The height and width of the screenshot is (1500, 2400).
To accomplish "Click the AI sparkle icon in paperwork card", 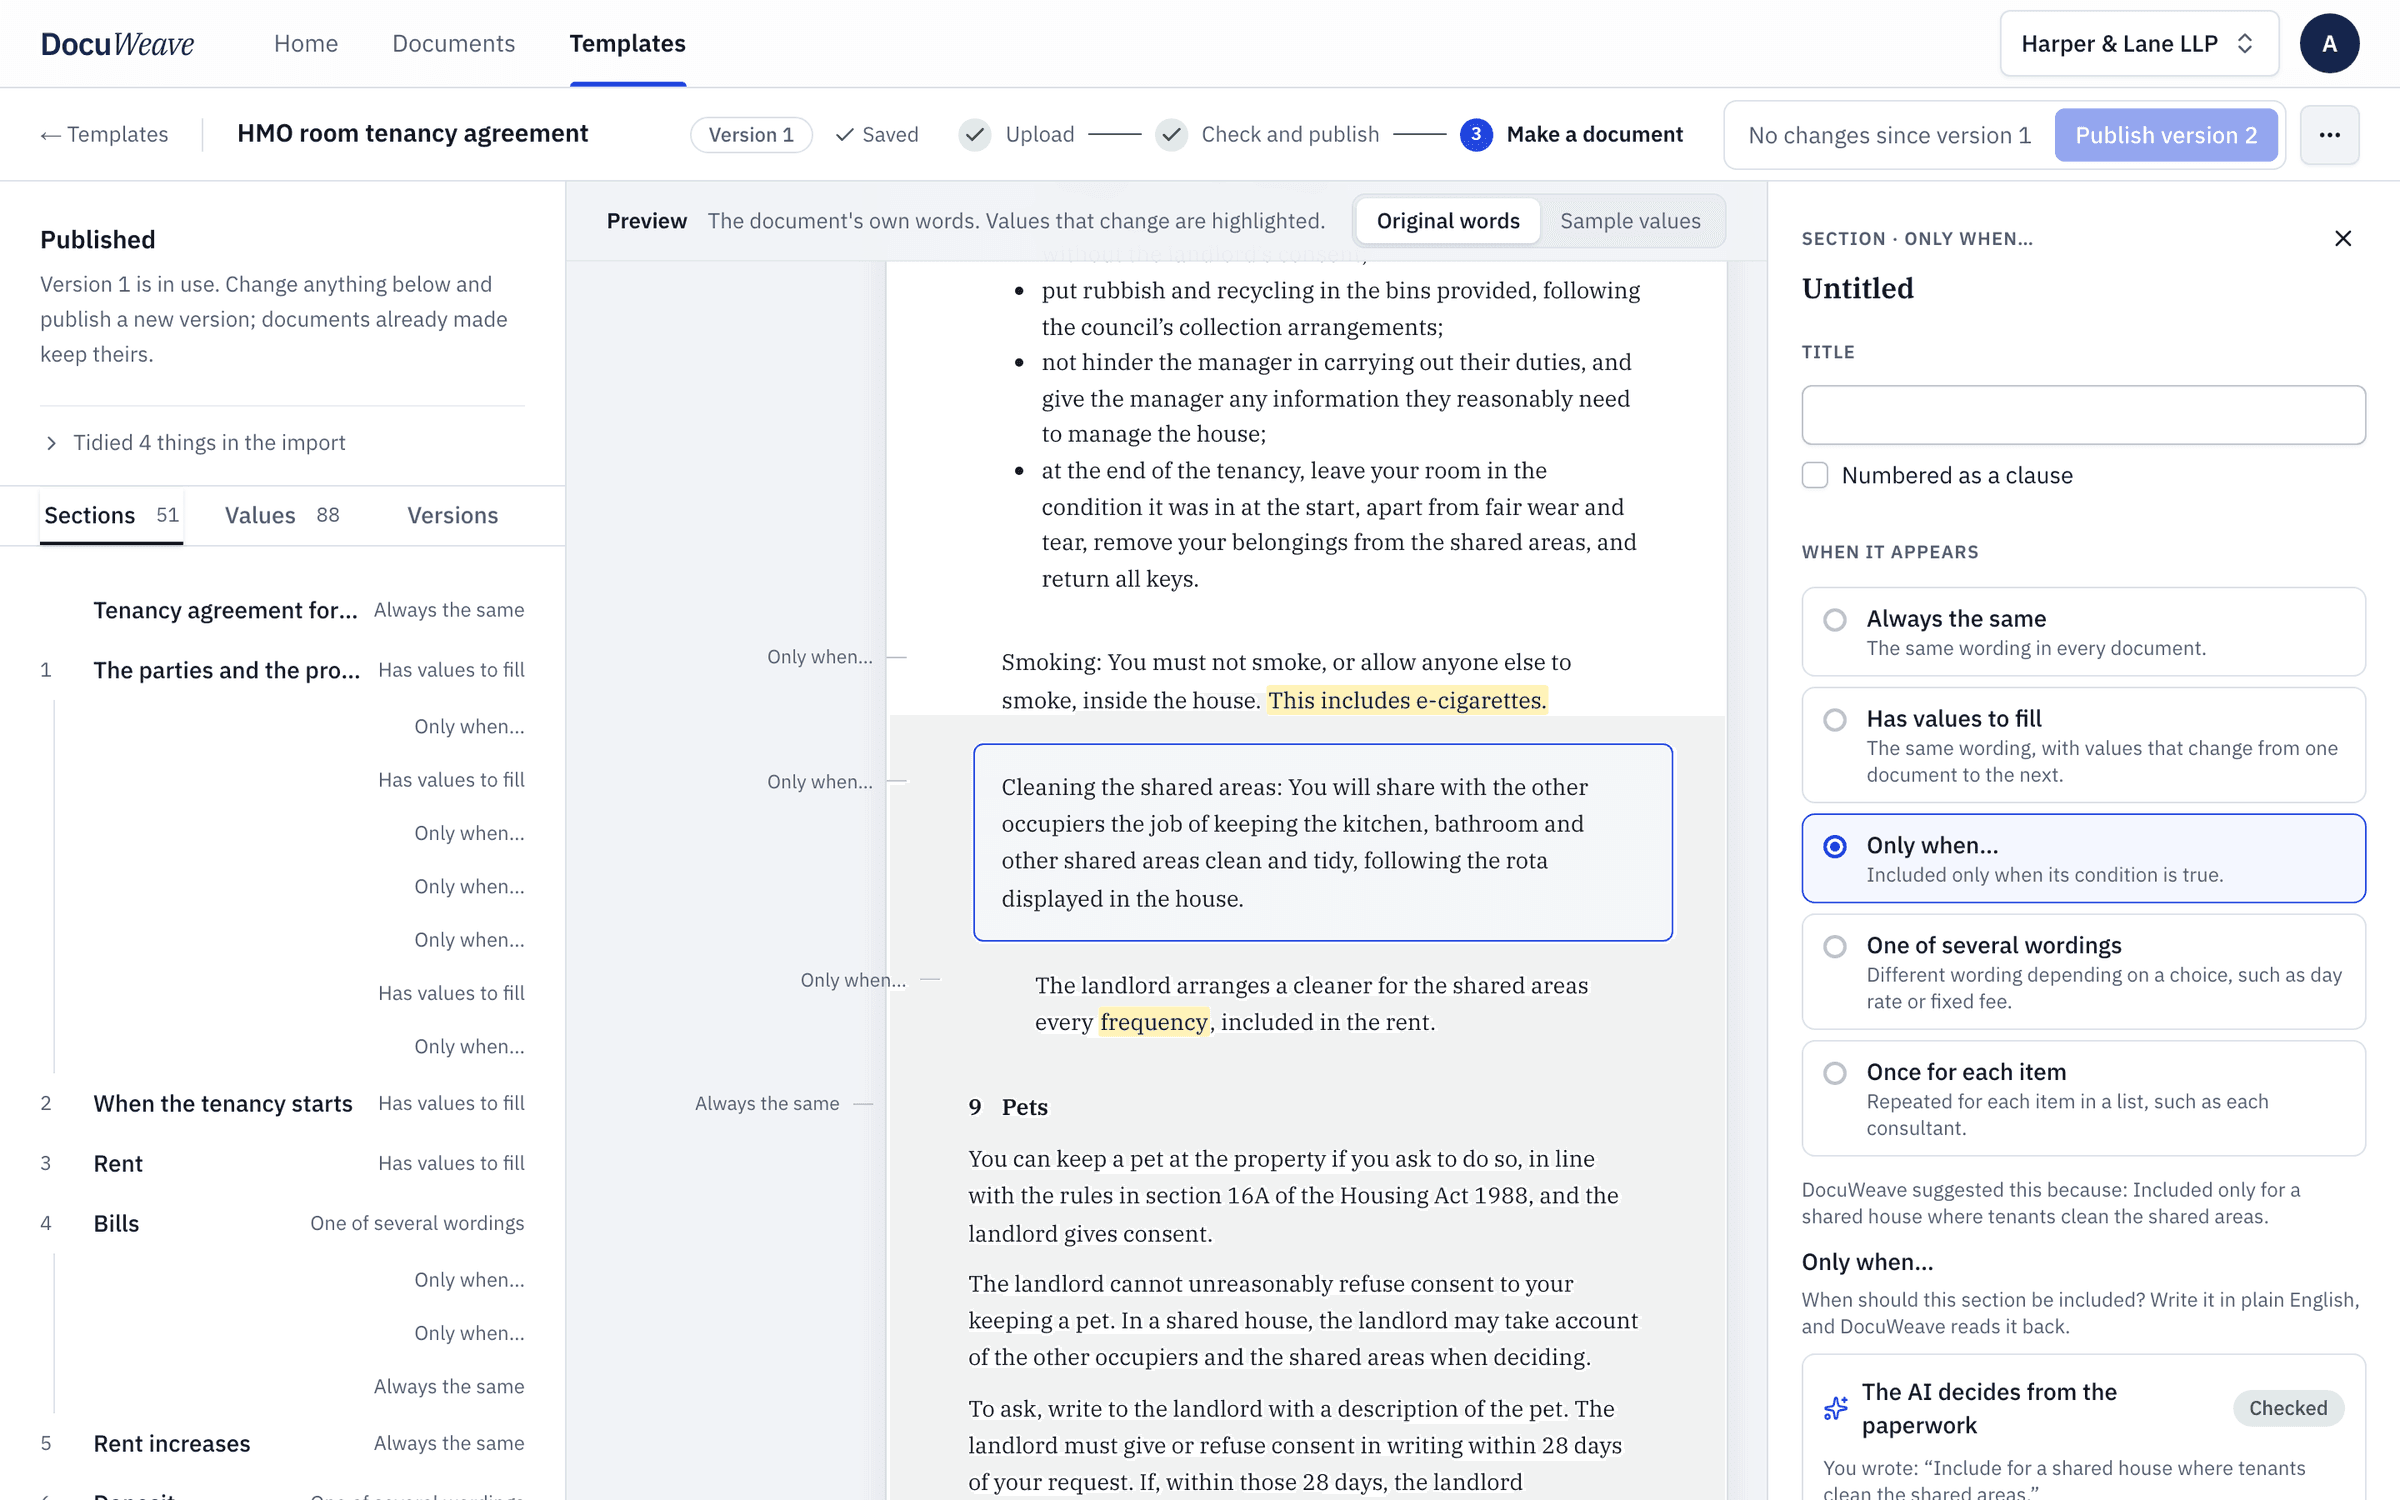I will click(x=1835, y=1408).
